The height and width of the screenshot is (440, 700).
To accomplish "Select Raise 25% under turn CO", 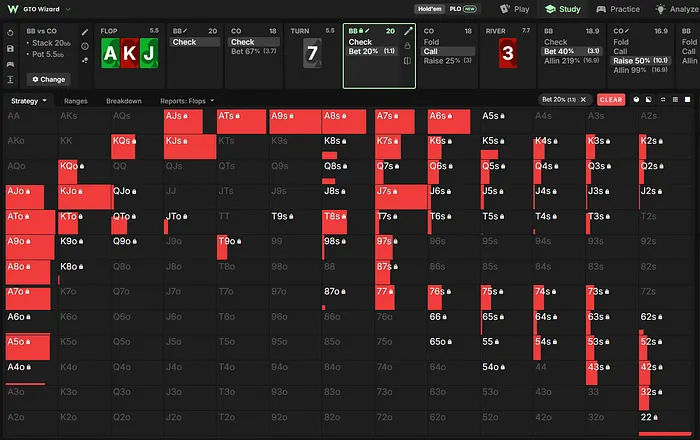I will [448, 61].
